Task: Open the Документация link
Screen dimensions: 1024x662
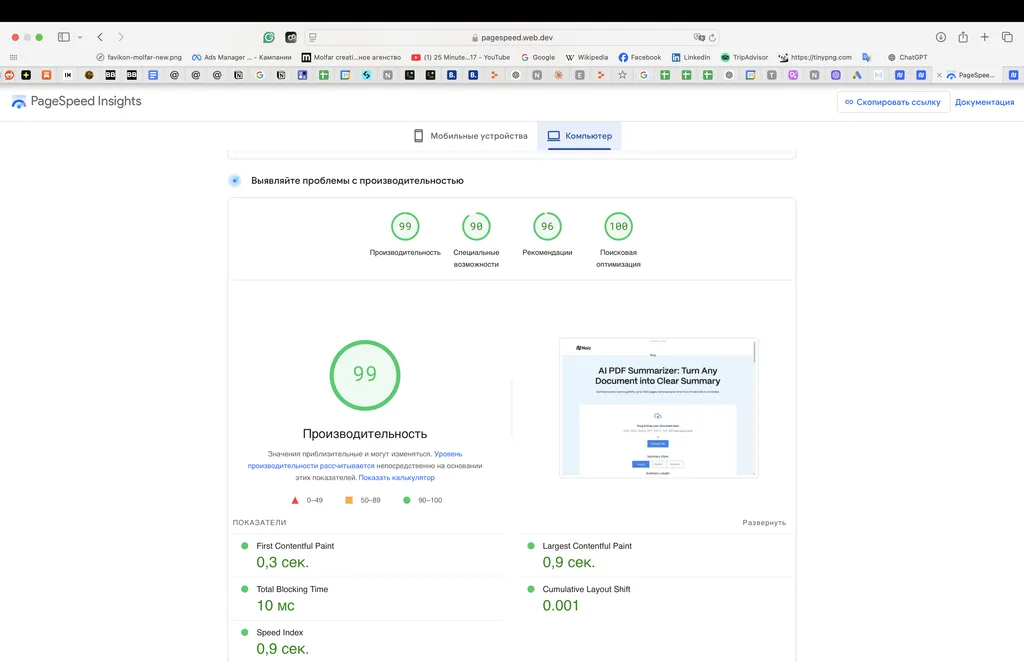Action: coord(984,102)
